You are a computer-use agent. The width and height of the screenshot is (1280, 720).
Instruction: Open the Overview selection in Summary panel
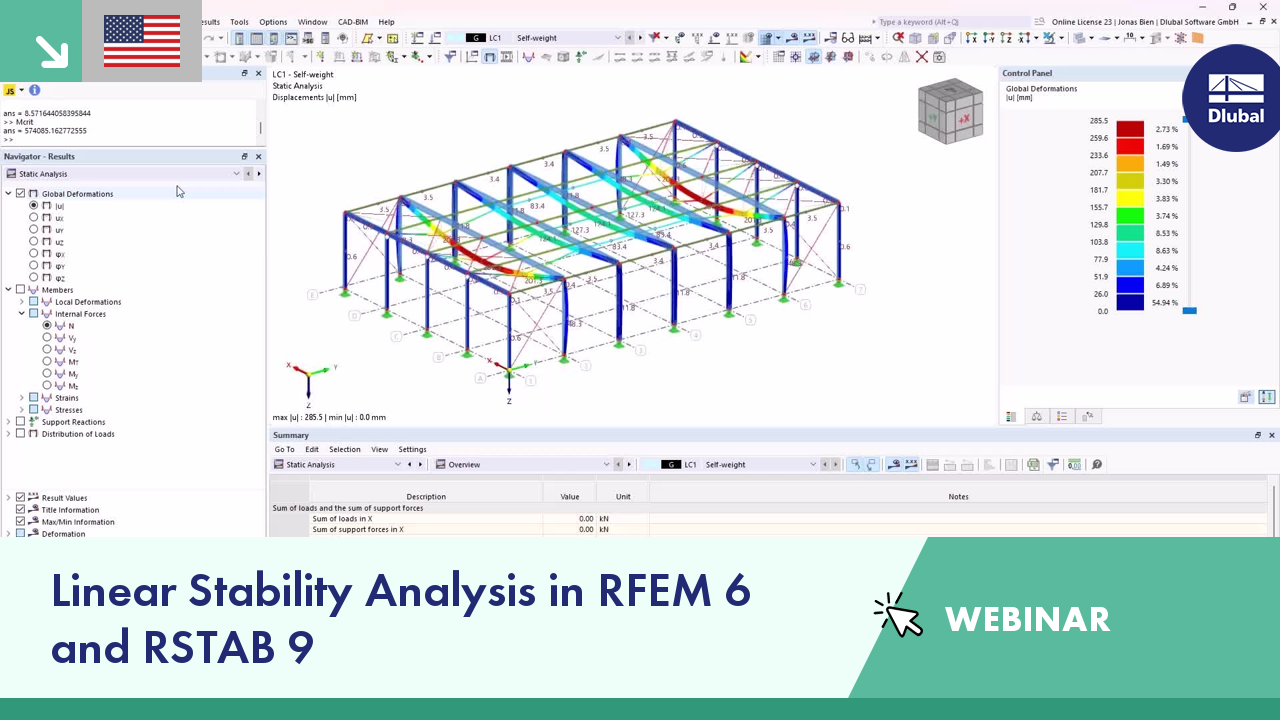[x=465, y=464]
